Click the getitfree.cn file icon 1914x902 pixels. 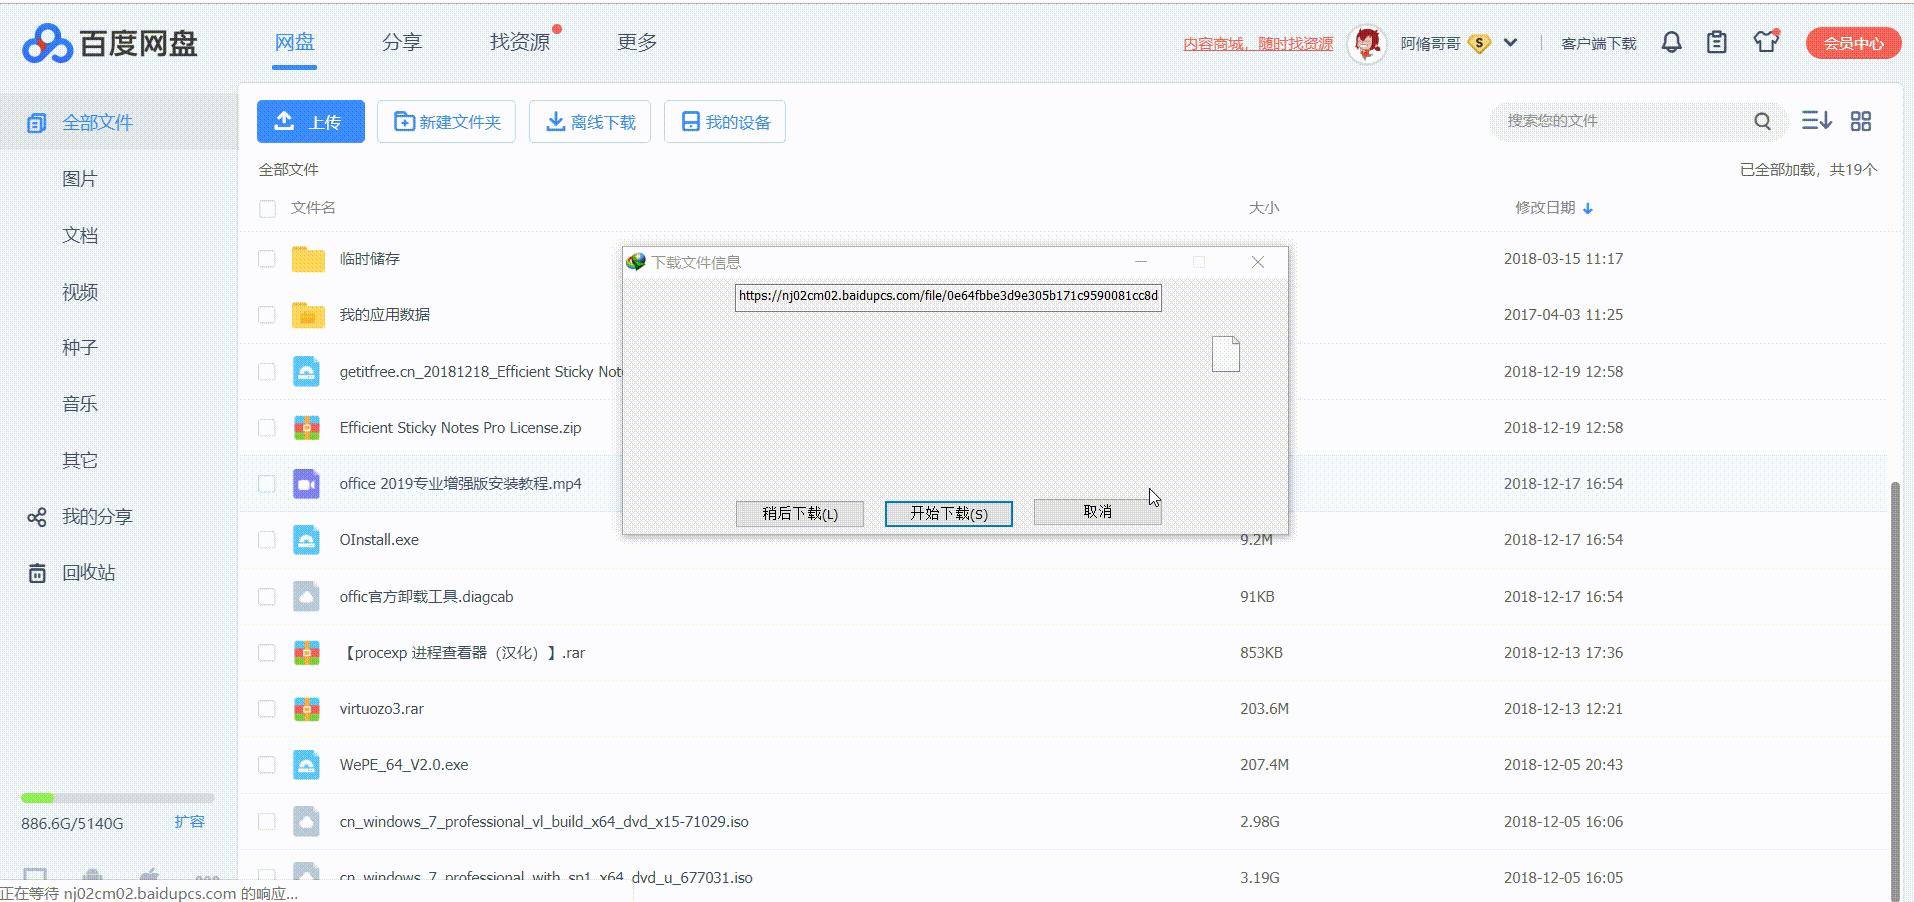tap(306, 372)
